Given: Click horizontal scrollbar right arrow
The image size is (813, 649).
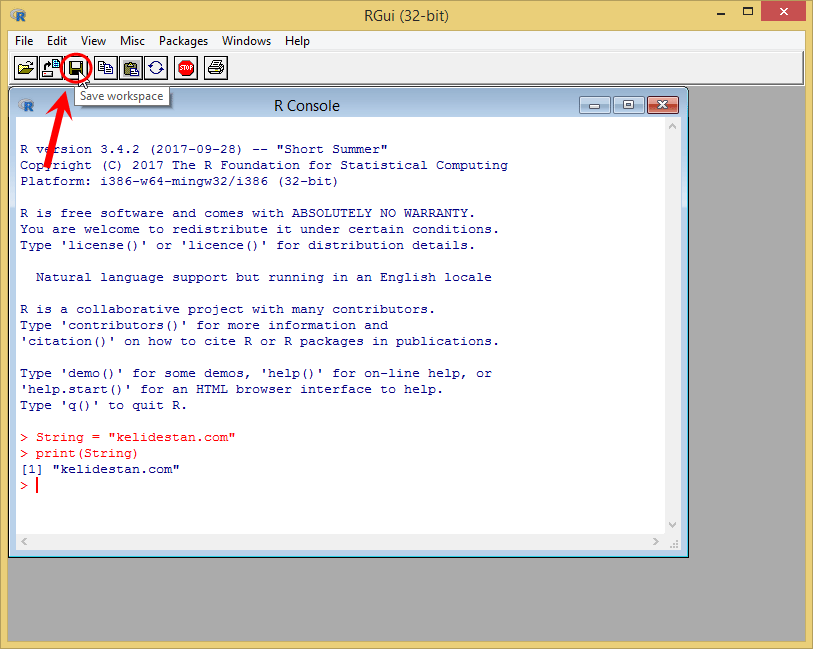Looking at the screenshot, I should 655,542.
